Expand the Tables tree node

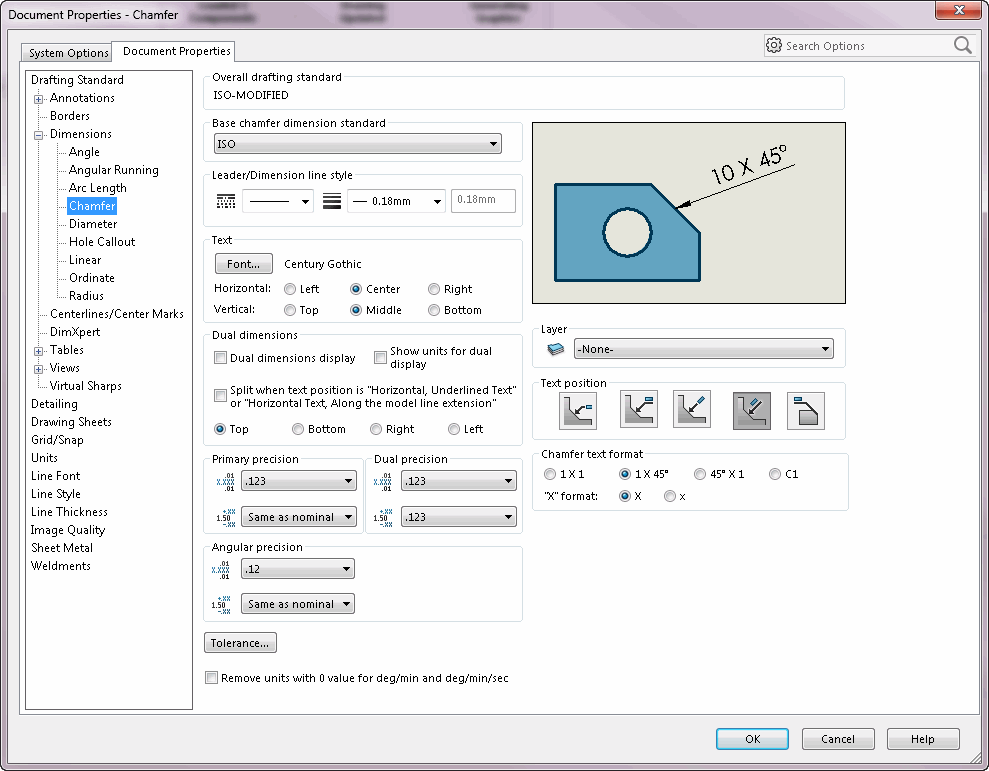coord(38,351)
